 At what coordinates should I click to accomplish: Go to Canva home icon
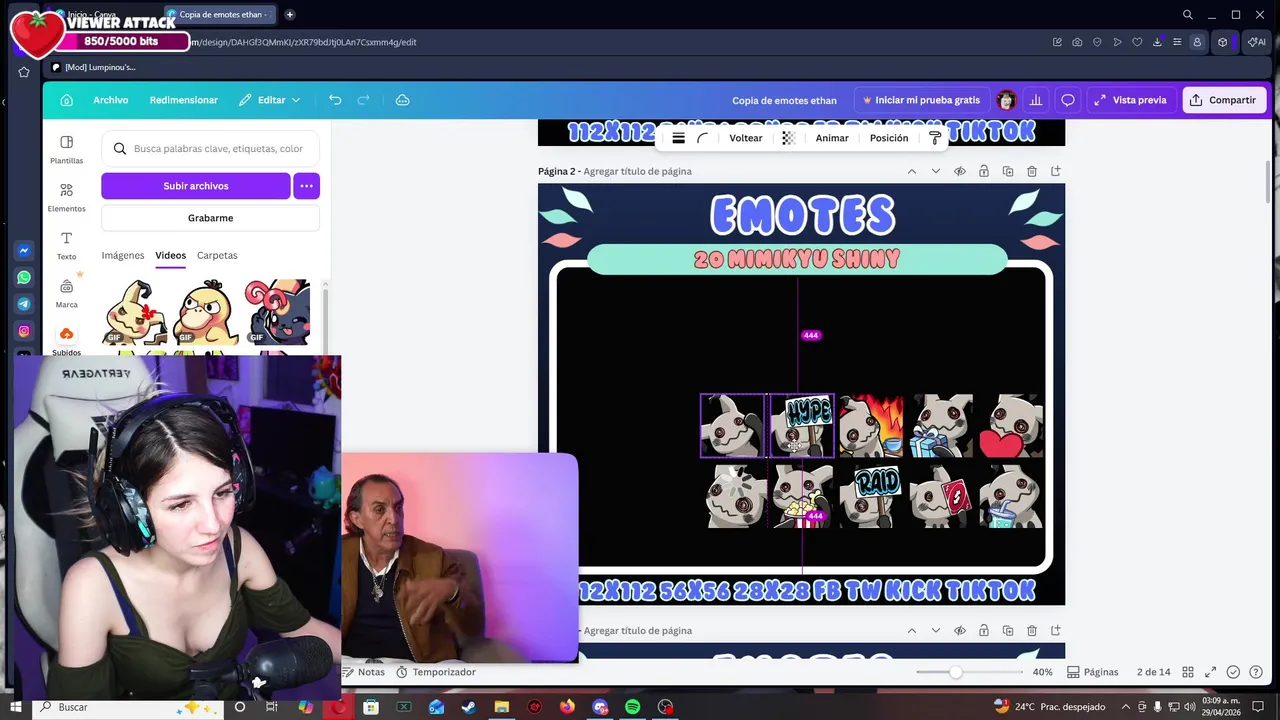[x=66, y=100]
